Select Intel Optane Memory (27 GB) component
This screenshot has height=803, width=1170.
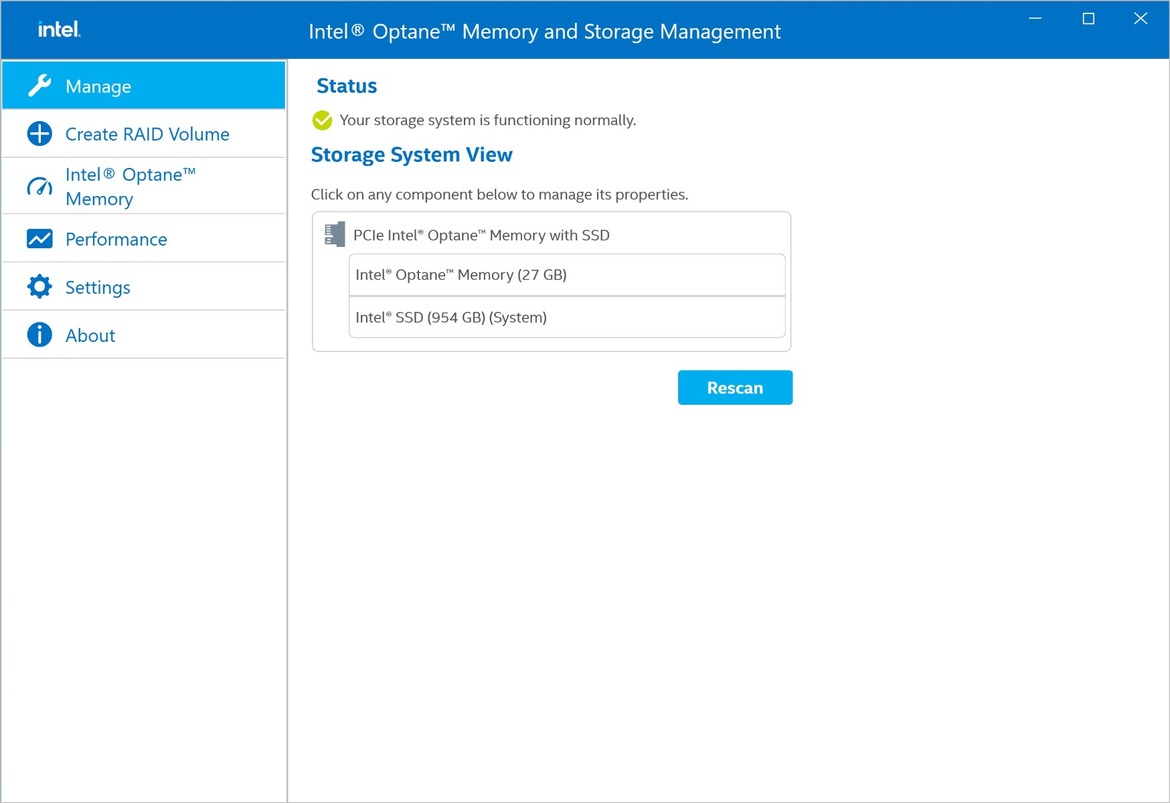(567, 275)
